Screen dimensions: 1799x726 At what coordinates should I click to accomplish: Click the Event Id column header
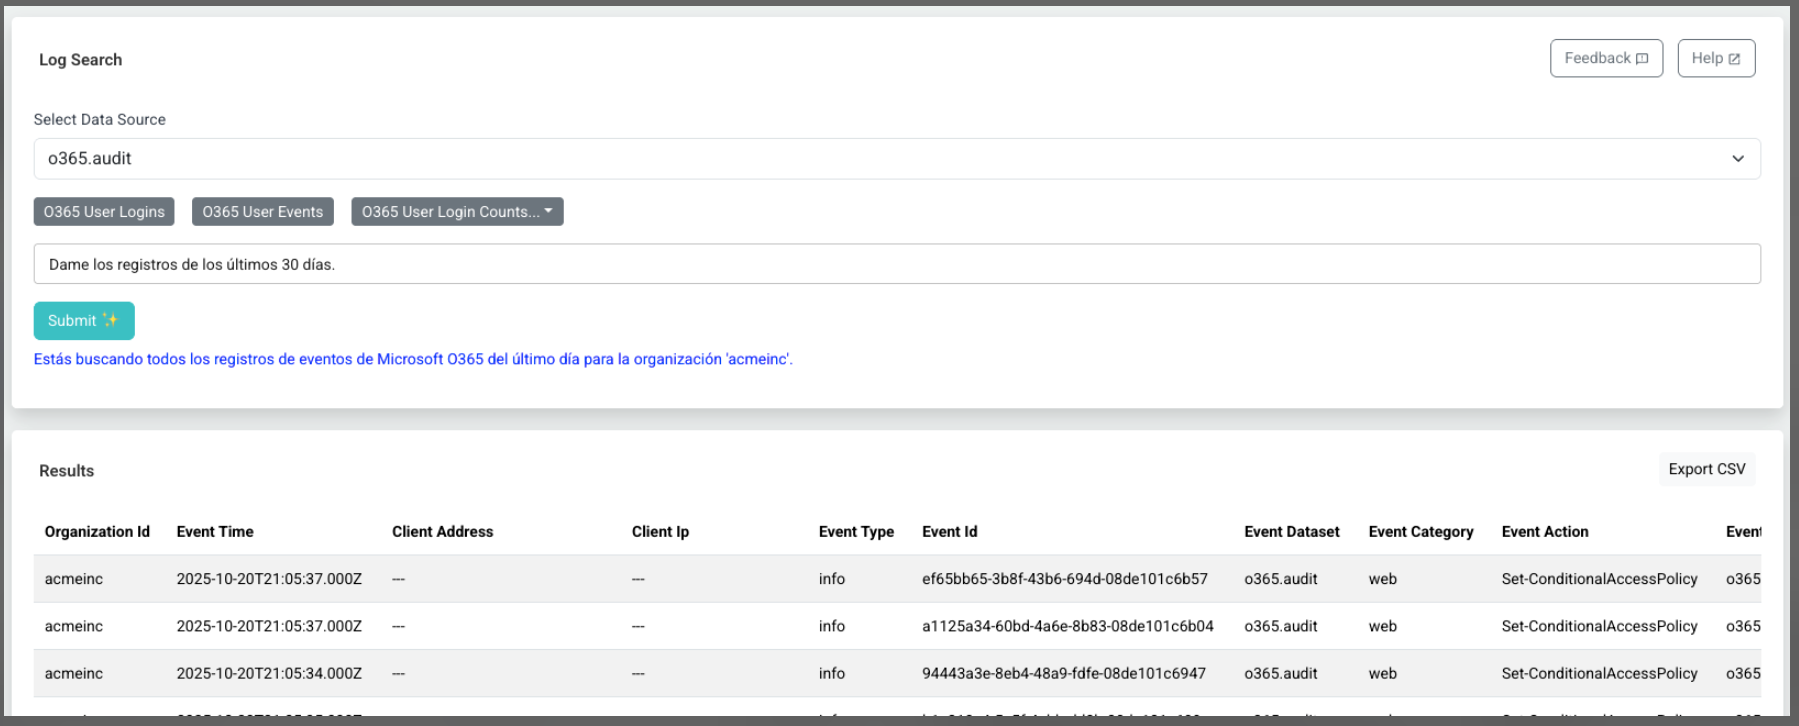[x=949, y=532]
